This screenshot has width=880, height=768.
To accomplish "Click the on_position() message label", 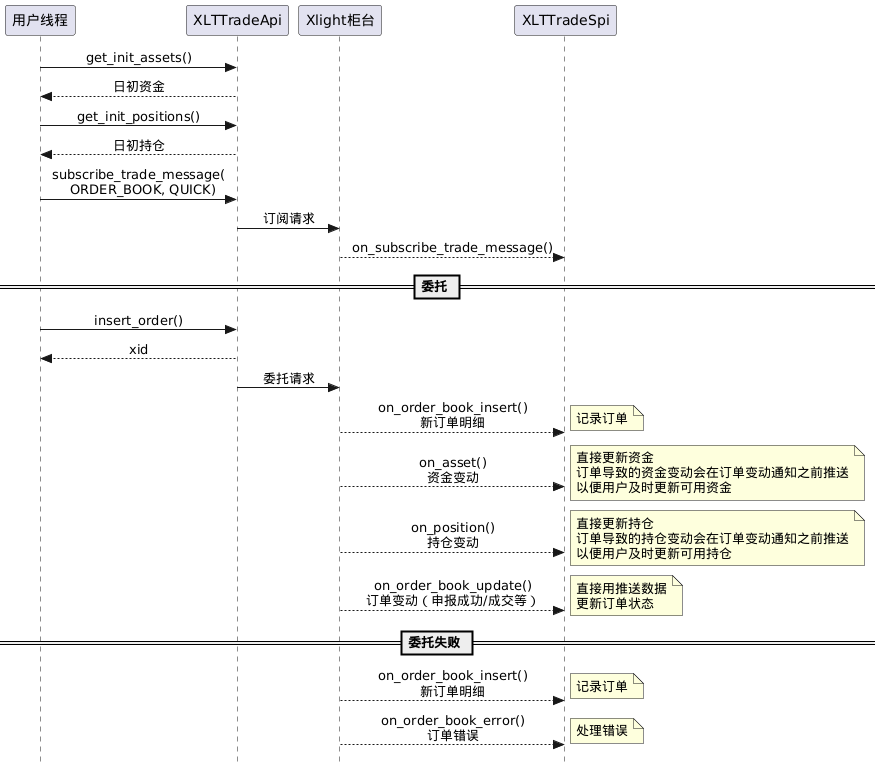I will [x=453, y=528].
